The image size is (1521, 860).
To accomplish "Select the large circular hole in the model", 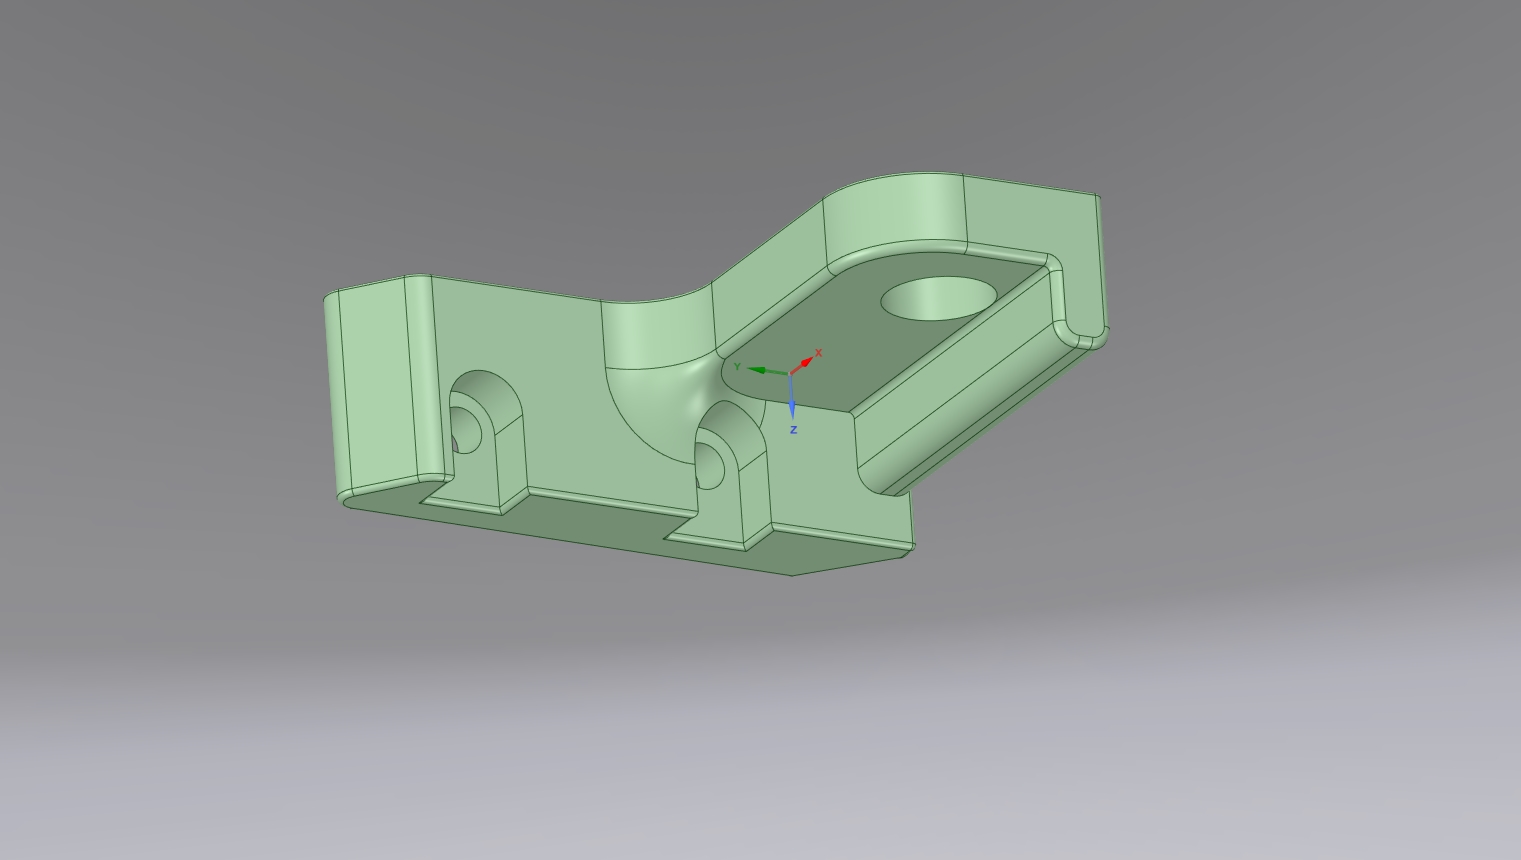I will (939, 299).
